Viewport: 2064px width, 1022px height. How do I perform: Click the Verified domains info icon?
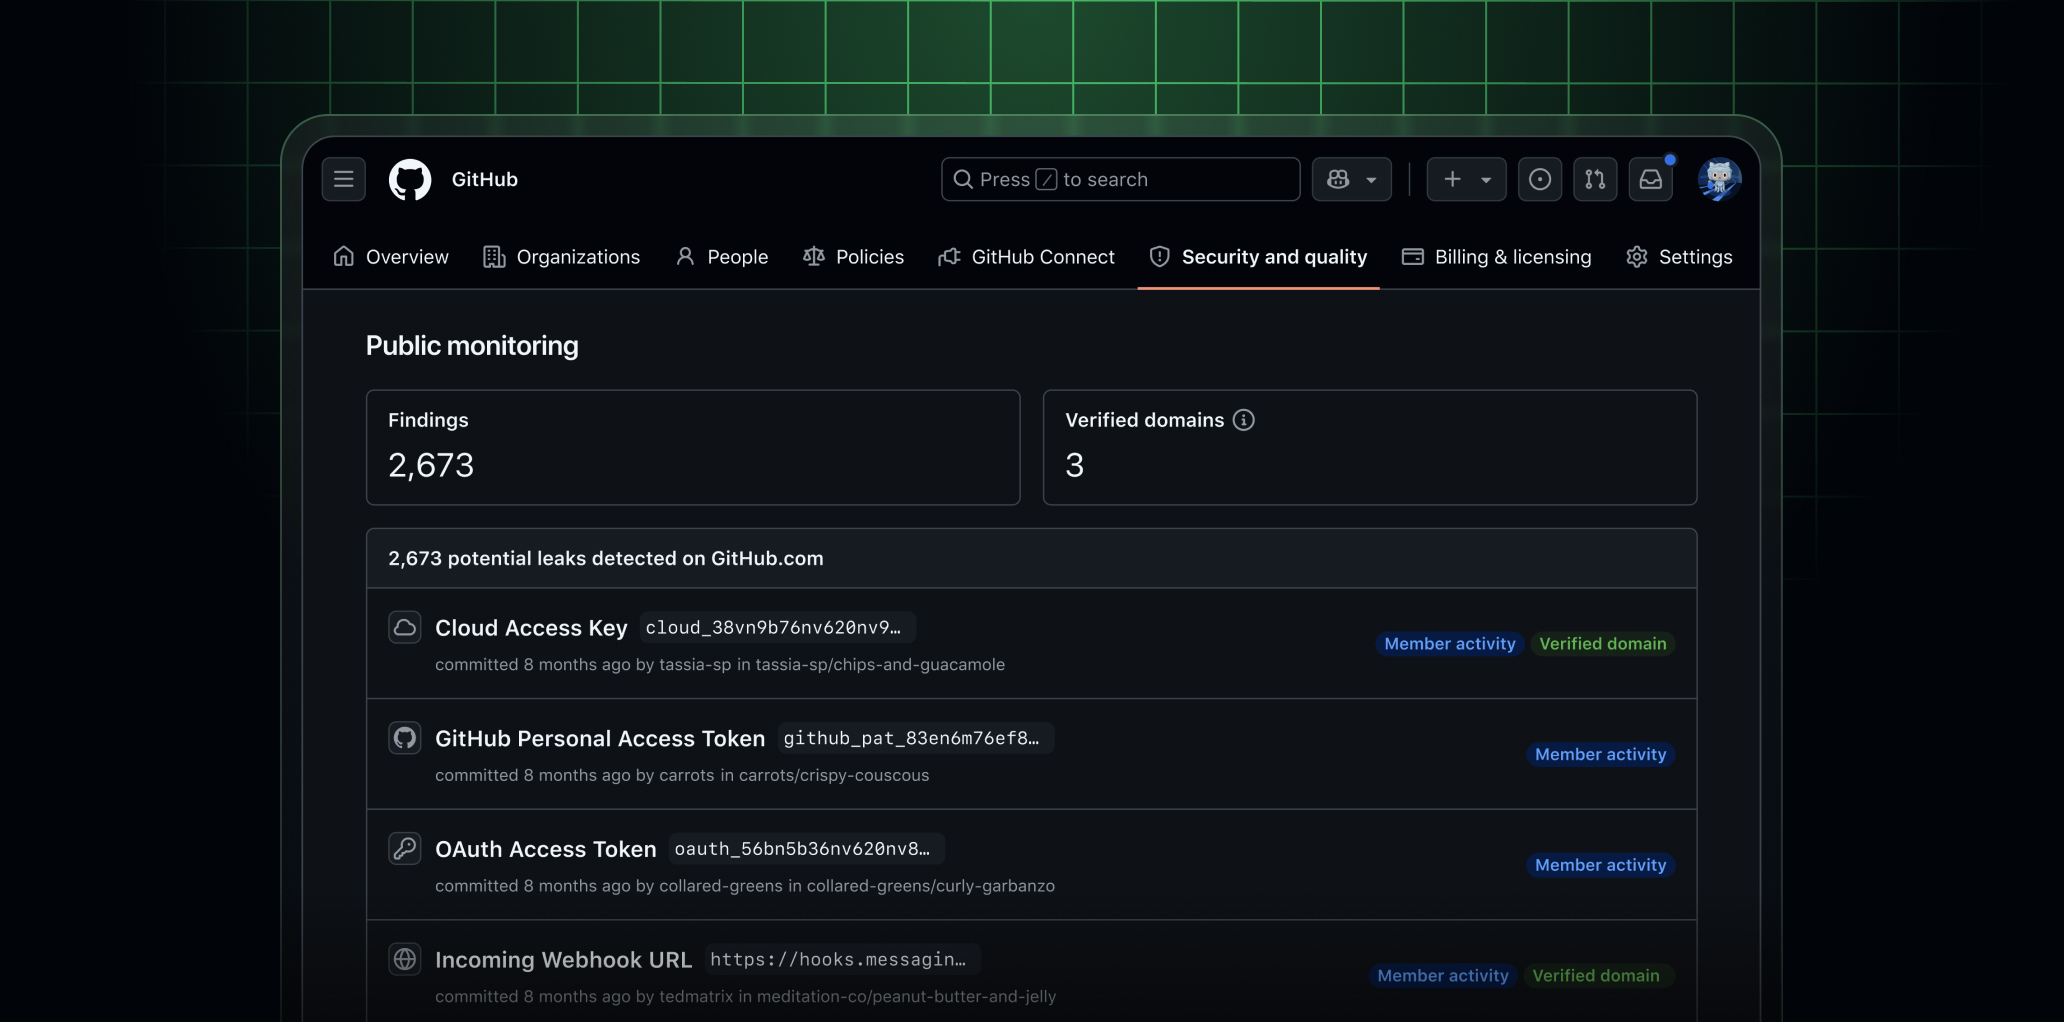pyautogui.click(x=1244, y=420)
